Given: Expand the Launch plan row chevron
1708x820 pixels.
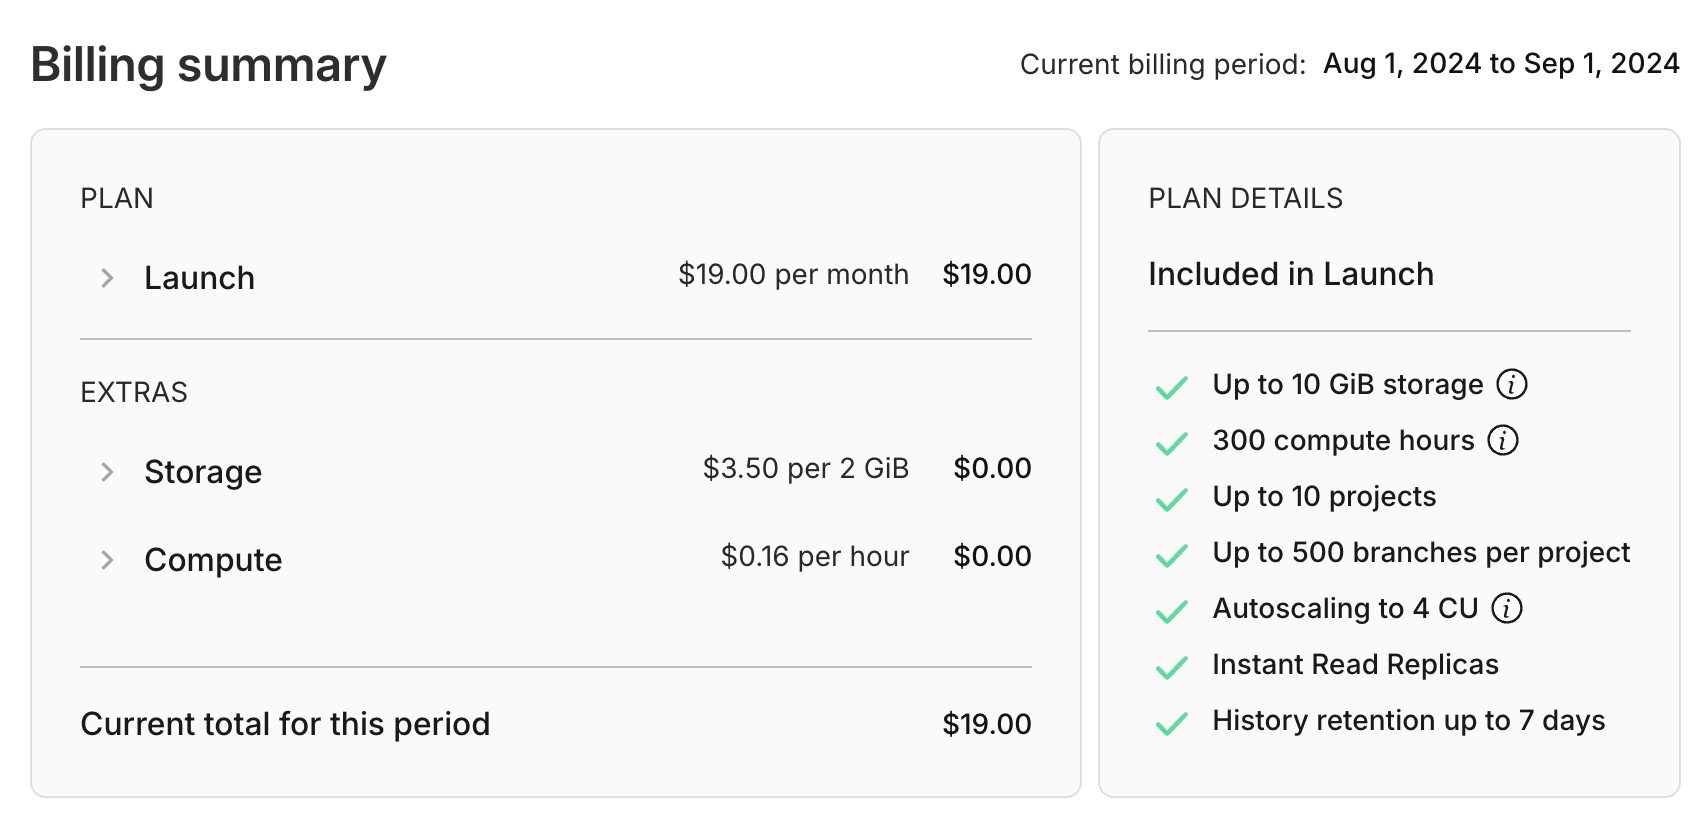Looking at the screenshot, I should click(107, 278).
